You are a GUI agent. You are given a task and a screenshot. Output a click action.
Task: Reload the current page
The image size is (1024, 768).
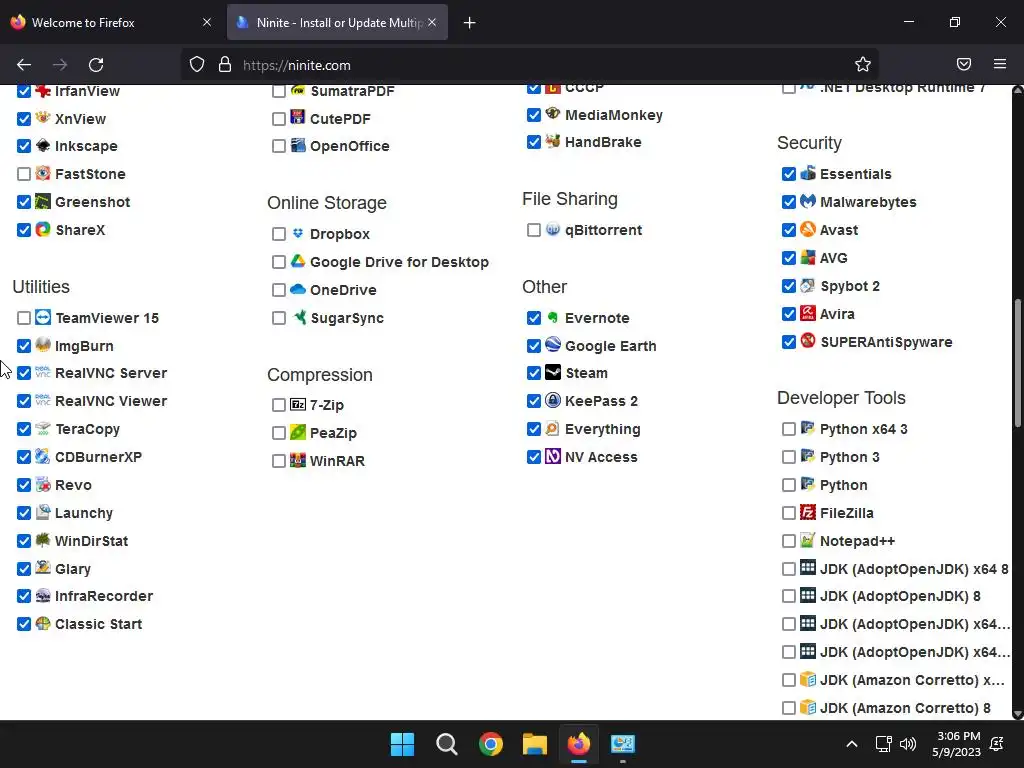coord(96,65)
